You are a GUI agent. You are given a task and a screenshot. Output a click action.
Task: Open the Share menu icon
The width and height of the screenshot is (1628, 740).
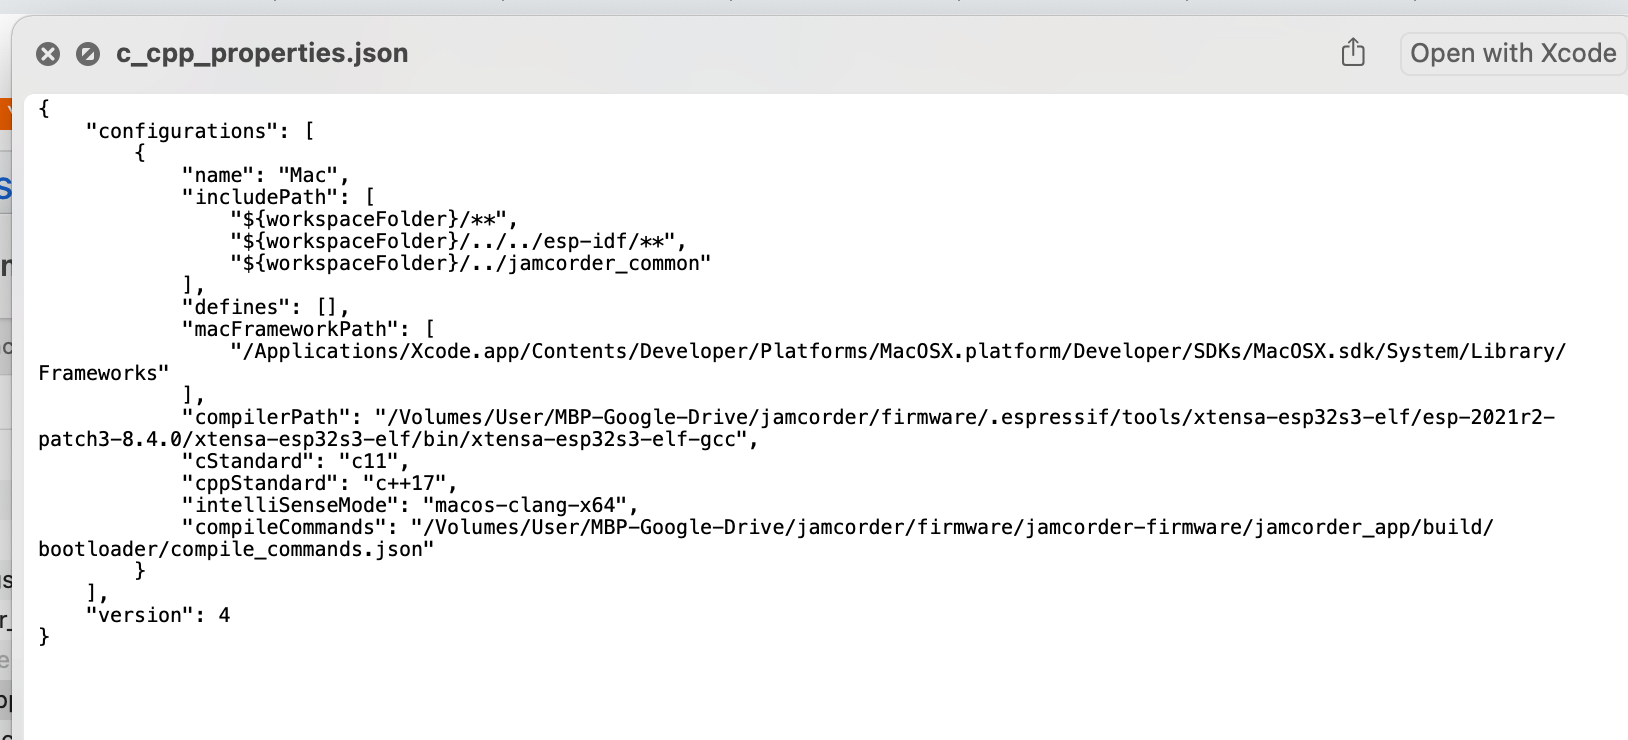(1353, 52)
